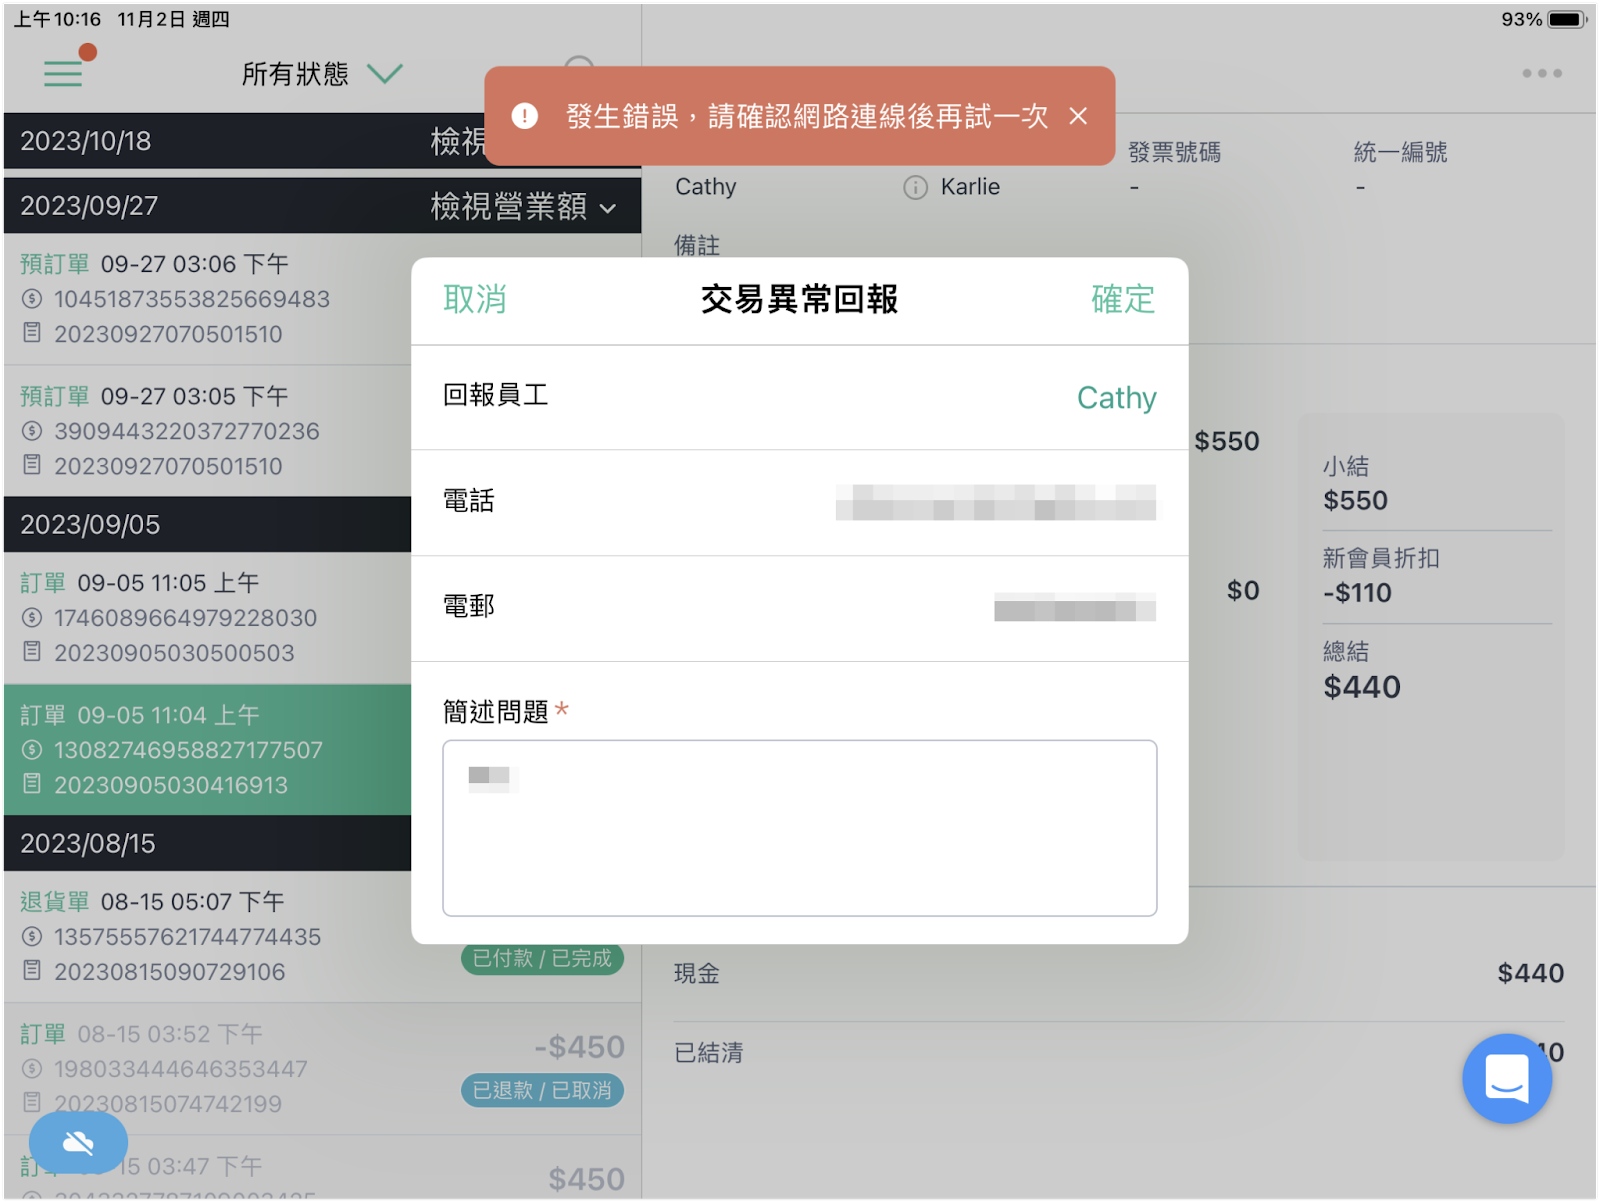This screenshot has width=1600, height=1202.
Task: Select the 訂單 09-05 11:05 order
Action: click(208, 618)
